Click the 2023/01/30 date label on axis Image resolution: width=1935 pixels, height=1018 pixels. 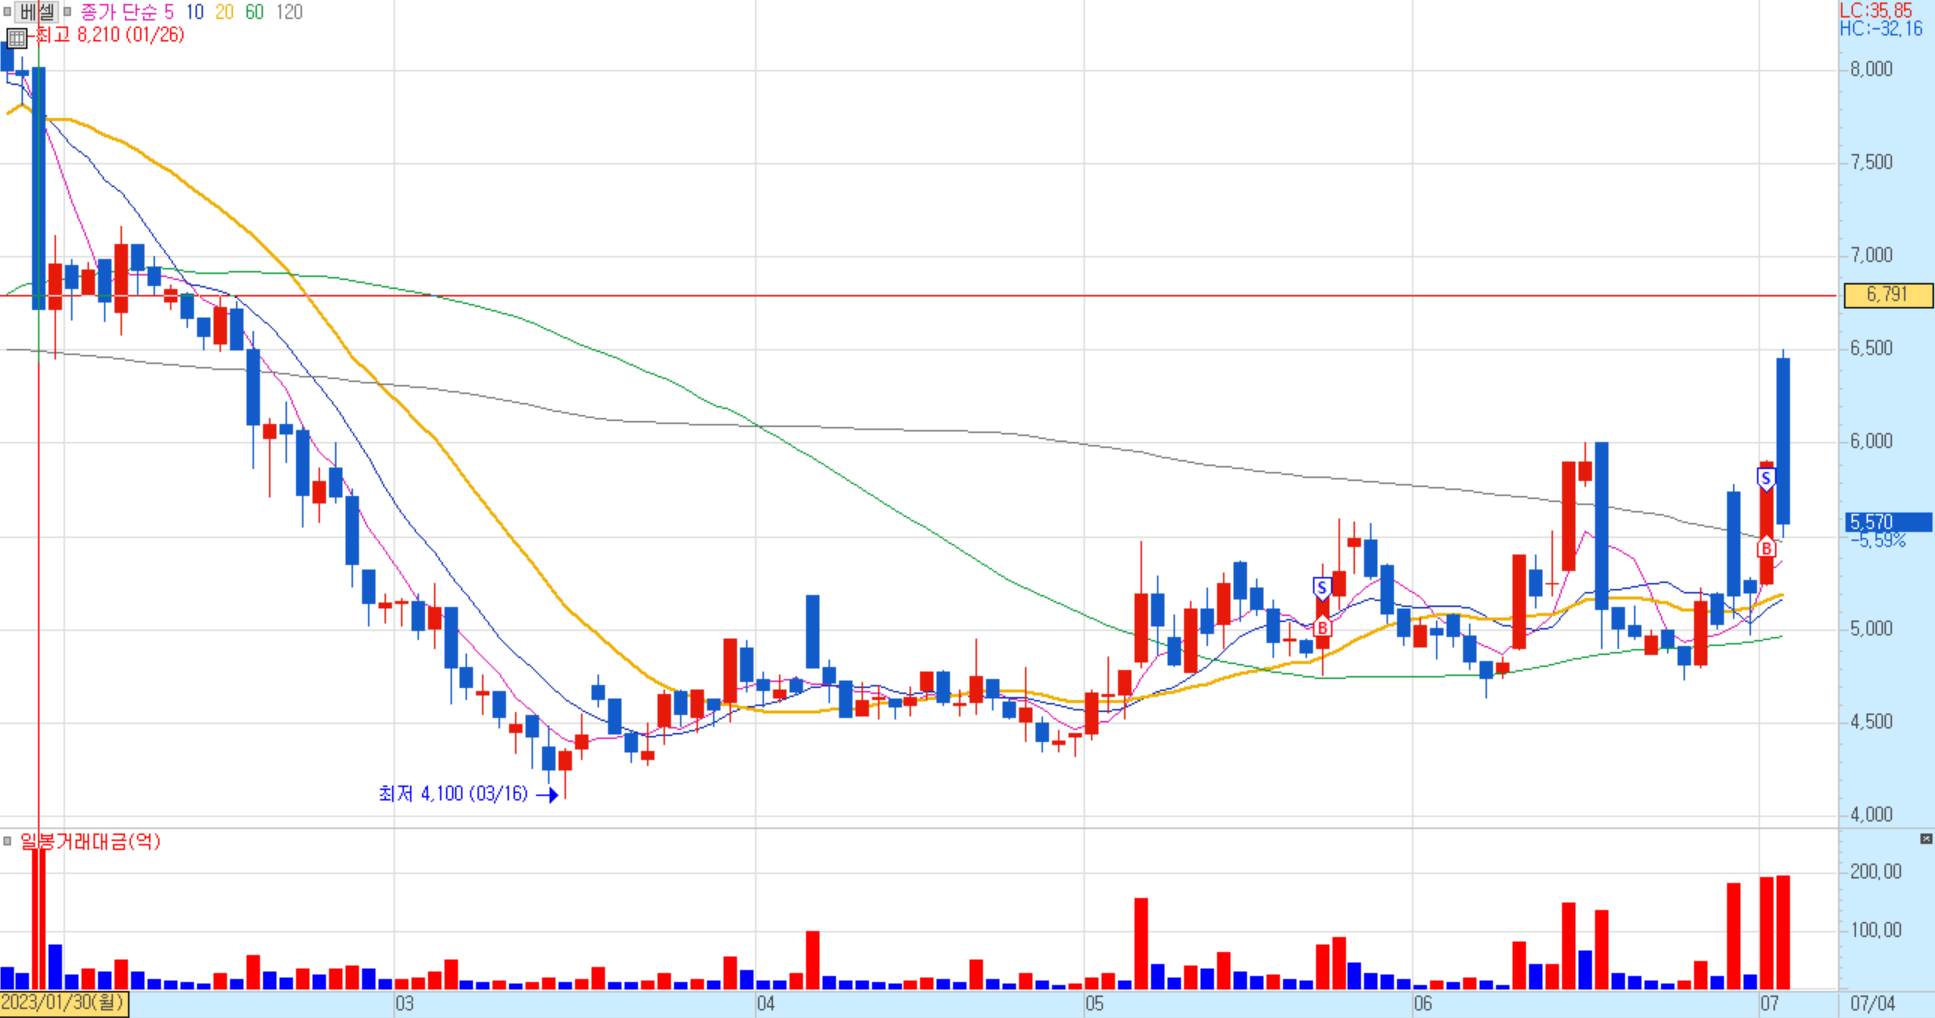[x=64, y=1003]
